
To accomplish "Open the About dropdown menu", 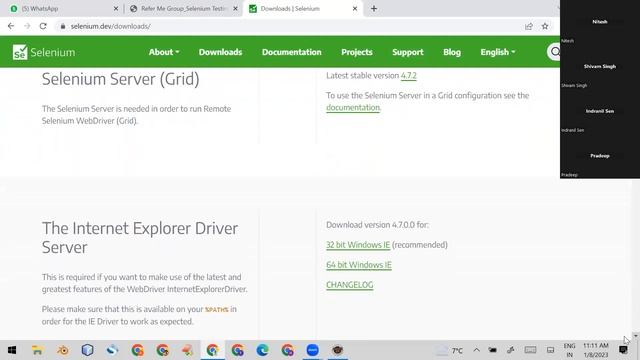I will [164, 52].
